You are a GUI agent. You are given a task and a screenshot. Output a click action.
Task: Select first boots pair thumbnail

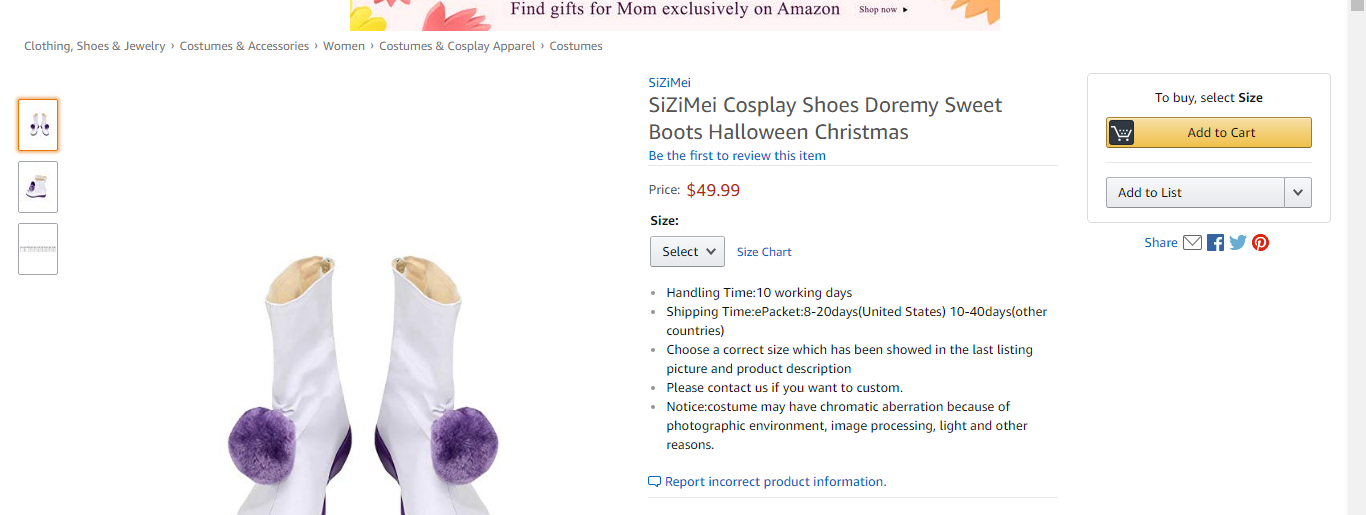pos(38,125)
